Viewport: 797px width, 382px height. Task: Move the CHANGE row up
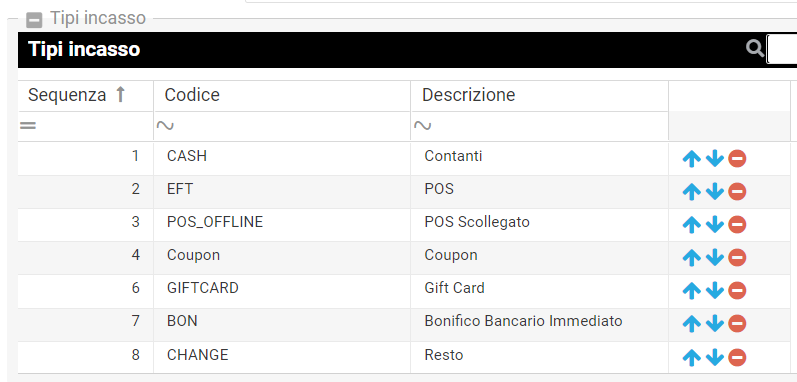(x=691, y=357)
